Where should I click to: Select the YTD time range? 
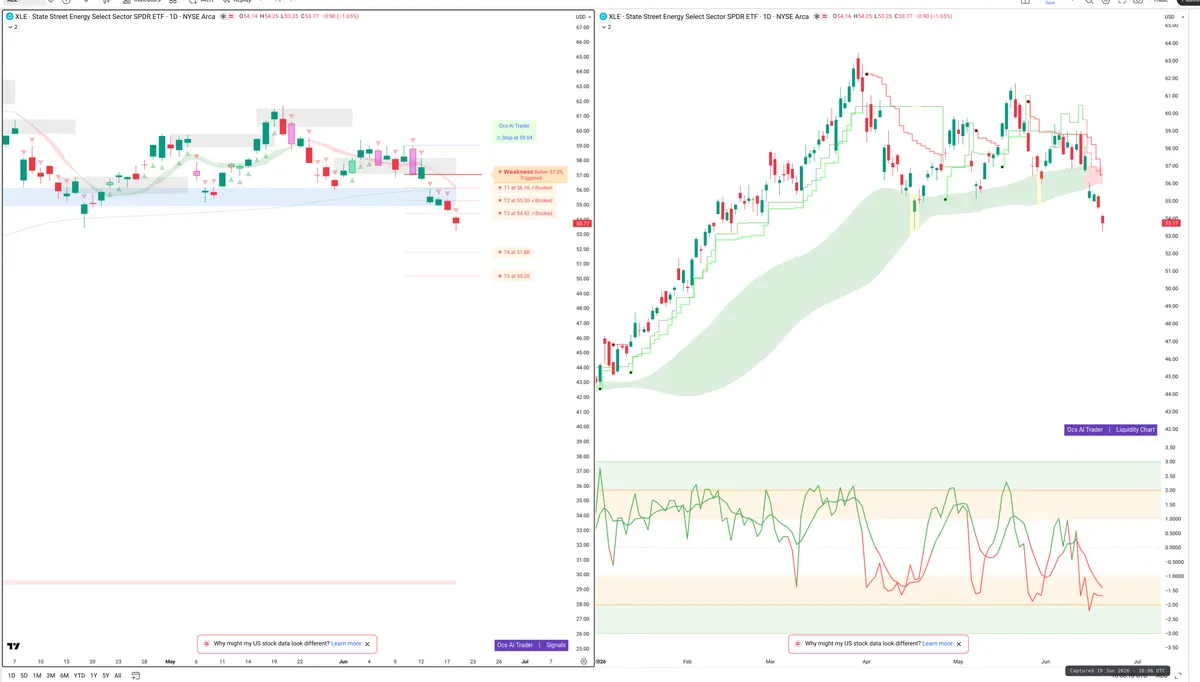(79, 676)
